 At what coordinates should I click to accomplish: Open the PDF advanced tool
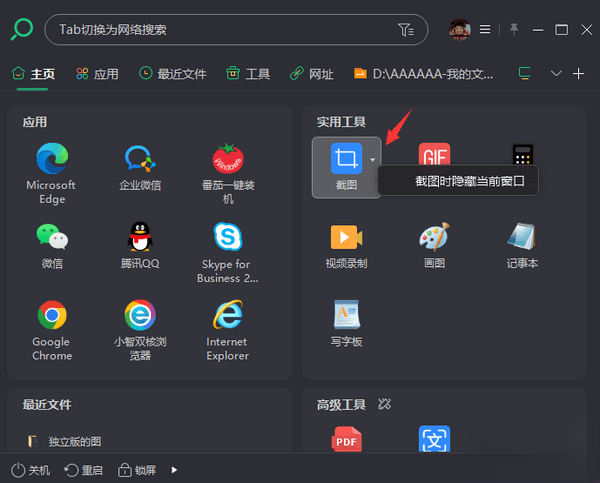point(346,439)
